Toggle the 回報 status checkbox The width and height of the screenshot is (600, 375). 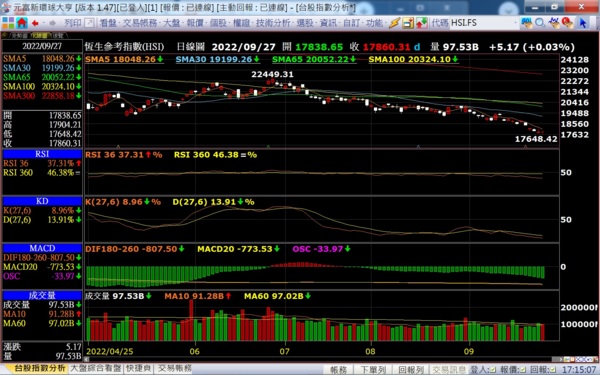[x=553, y=370]
